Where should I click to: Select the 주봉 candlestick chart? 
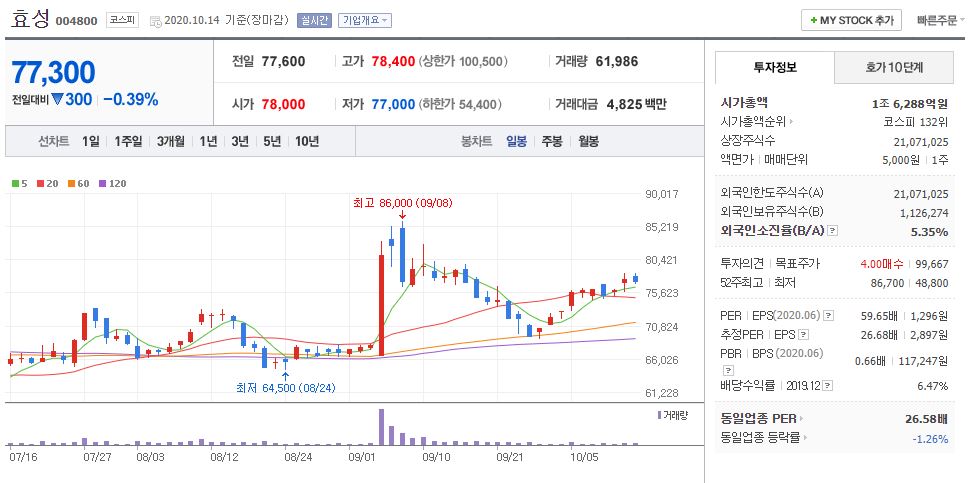(552, 141)
